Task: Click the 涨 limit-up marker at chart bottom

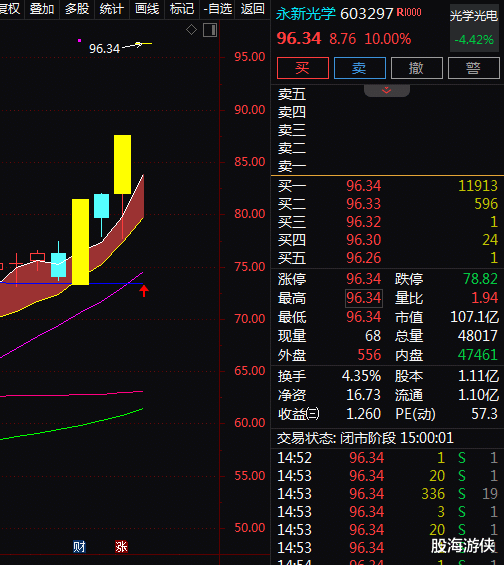Action: click(x=121, y=547)
